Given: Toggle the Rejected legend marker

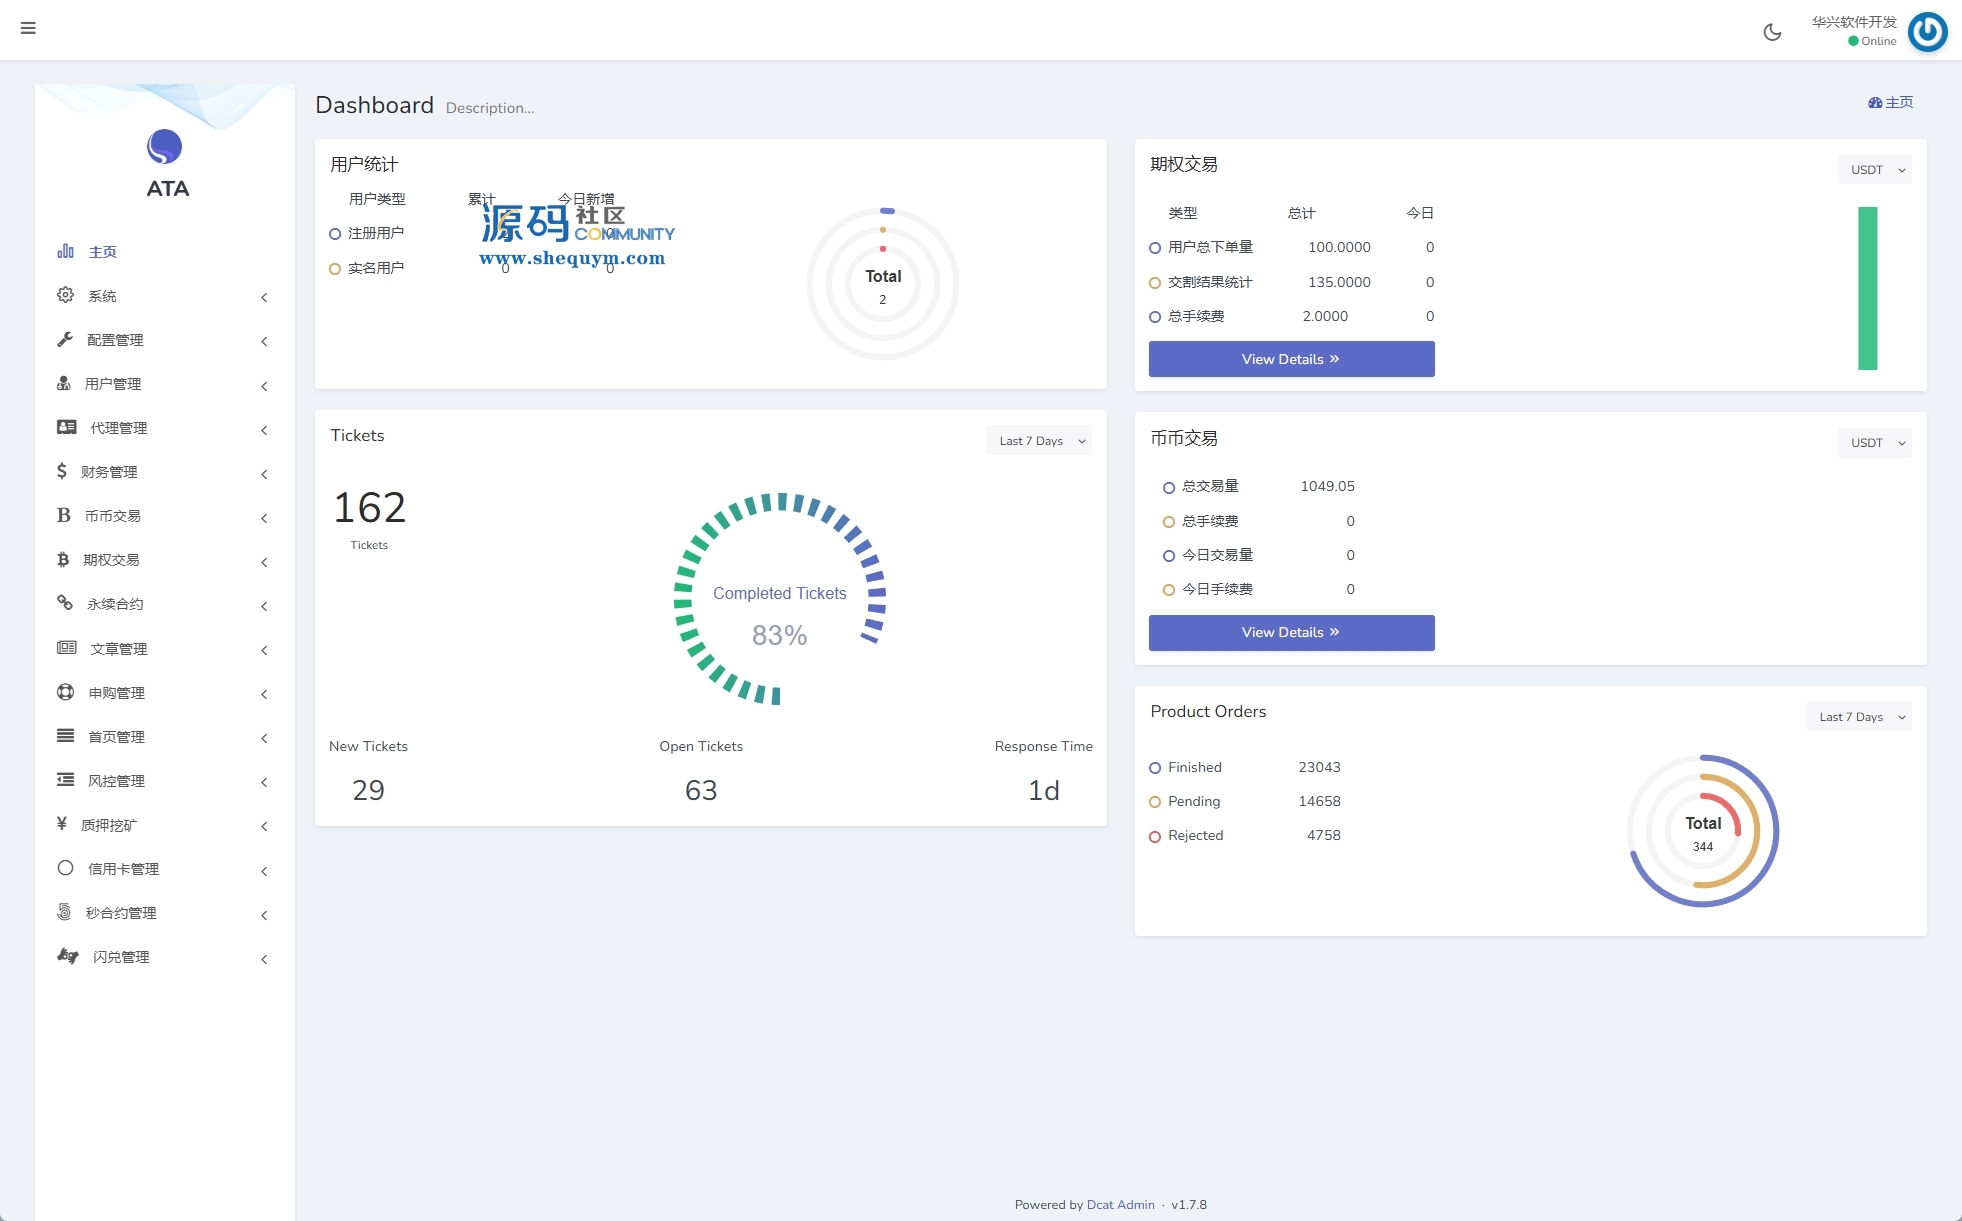Looking at the screenshot, I should pyautogui.click(x=1155, y=836).
